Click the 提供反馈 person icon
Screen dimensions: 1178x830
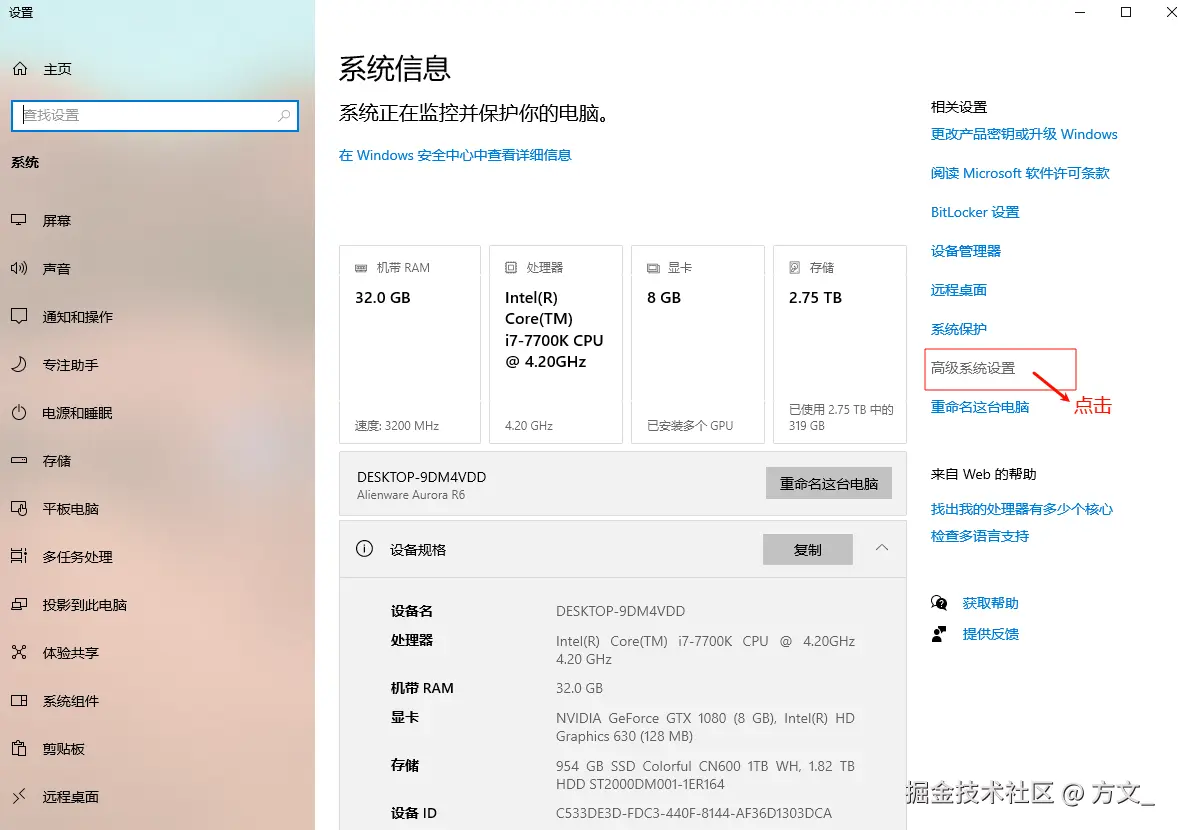coord(939,634)
